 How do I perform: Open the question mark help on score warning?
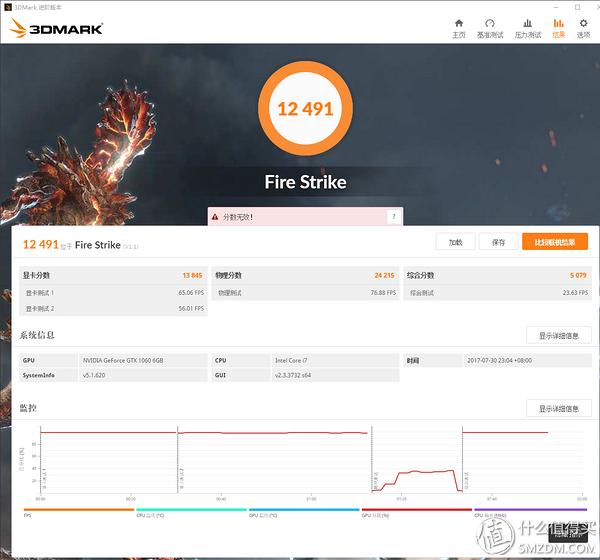(394, 217)
